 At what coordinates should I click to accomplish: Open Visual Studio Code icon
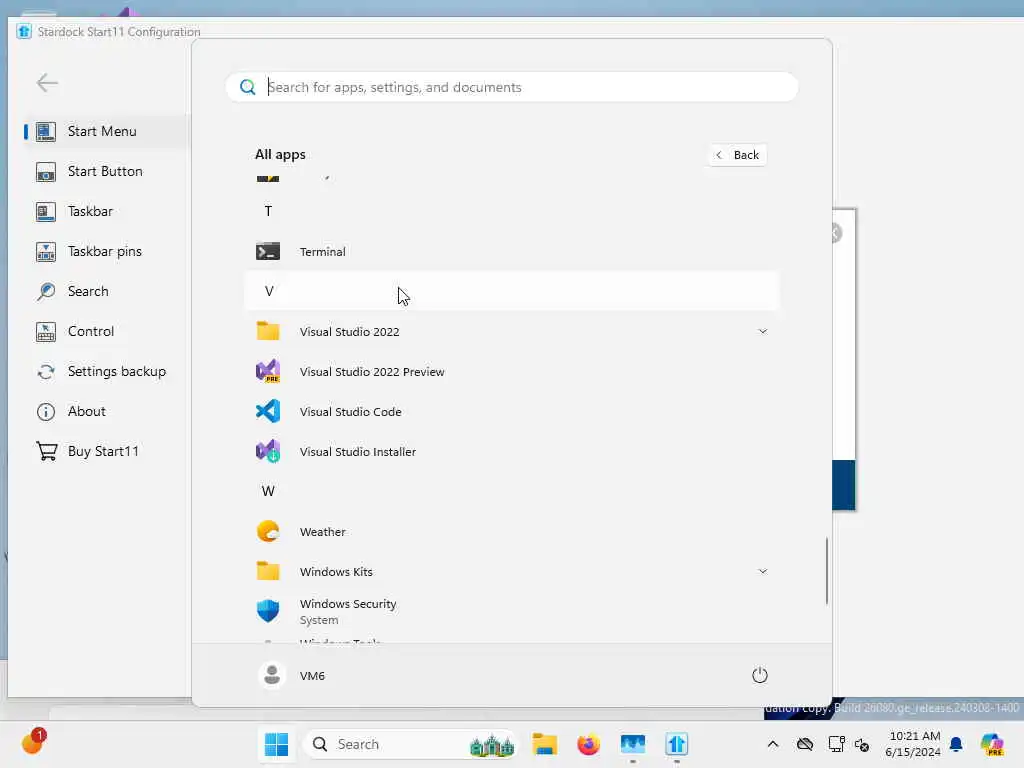(268, 411)
